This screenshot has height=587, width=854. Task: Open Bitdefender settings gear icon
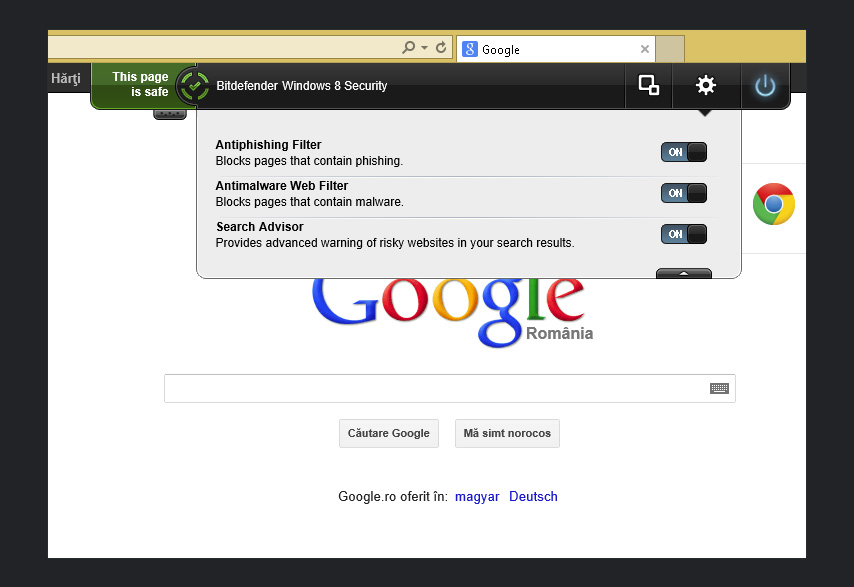click(705, 85)
